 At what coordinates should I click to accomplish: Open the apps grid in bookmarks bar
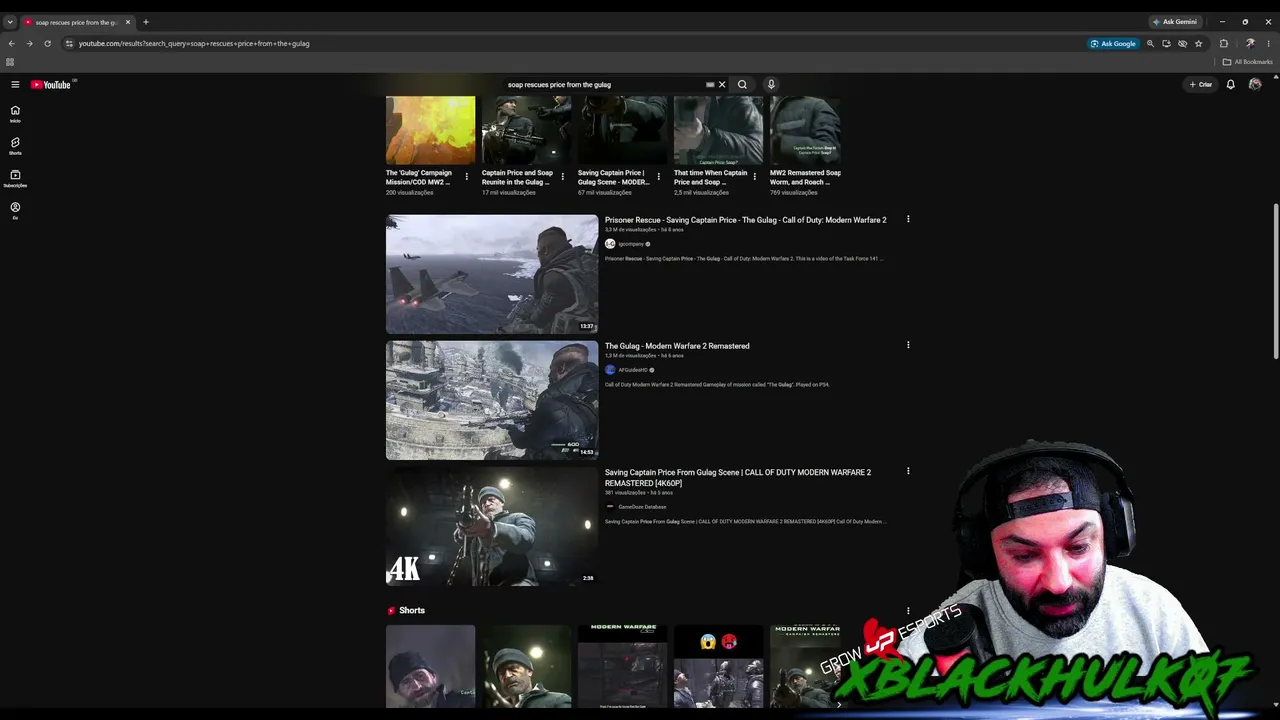click(x=10, y=62)
